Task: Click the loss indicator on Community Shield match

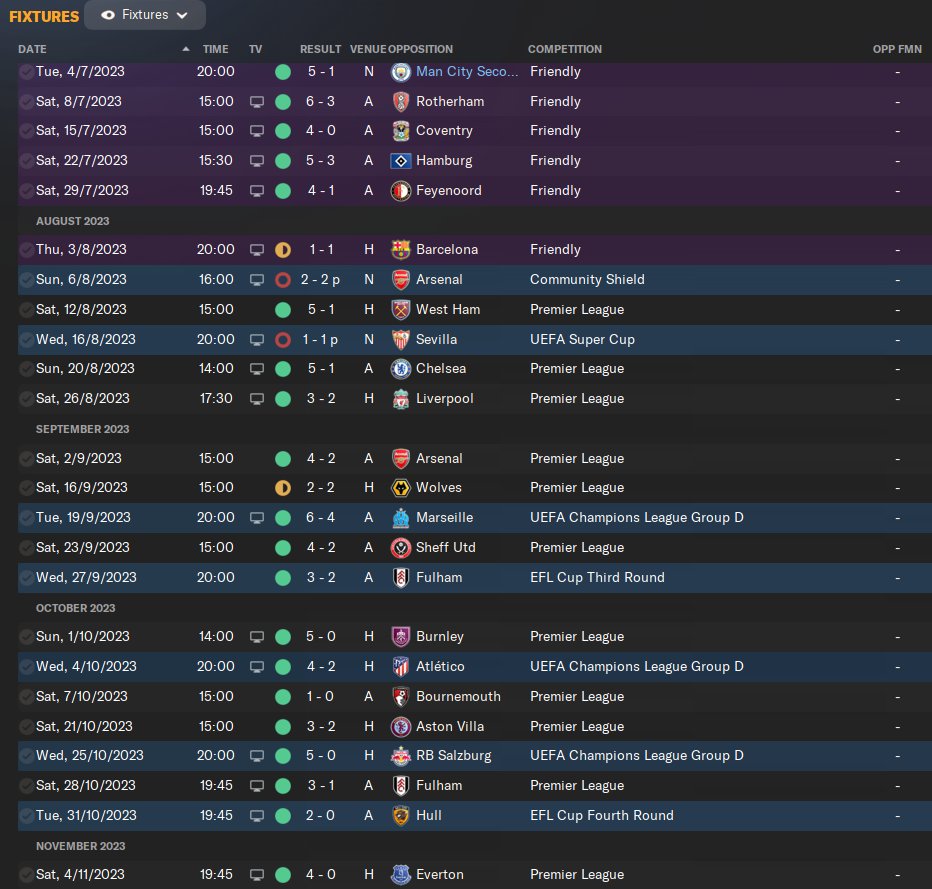Action: [283, 280]
